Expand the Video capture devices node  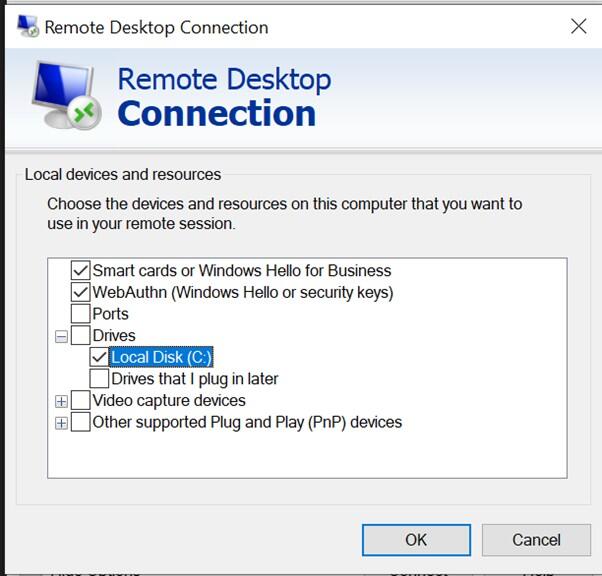61,402
